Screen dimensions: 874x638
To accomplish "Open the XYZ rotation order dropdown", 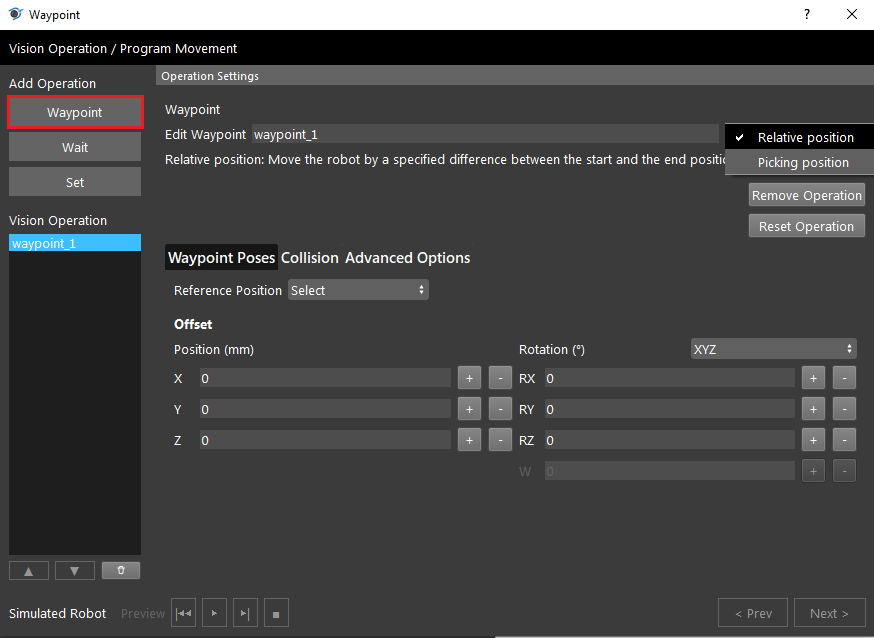I will (x=773, y=349).
